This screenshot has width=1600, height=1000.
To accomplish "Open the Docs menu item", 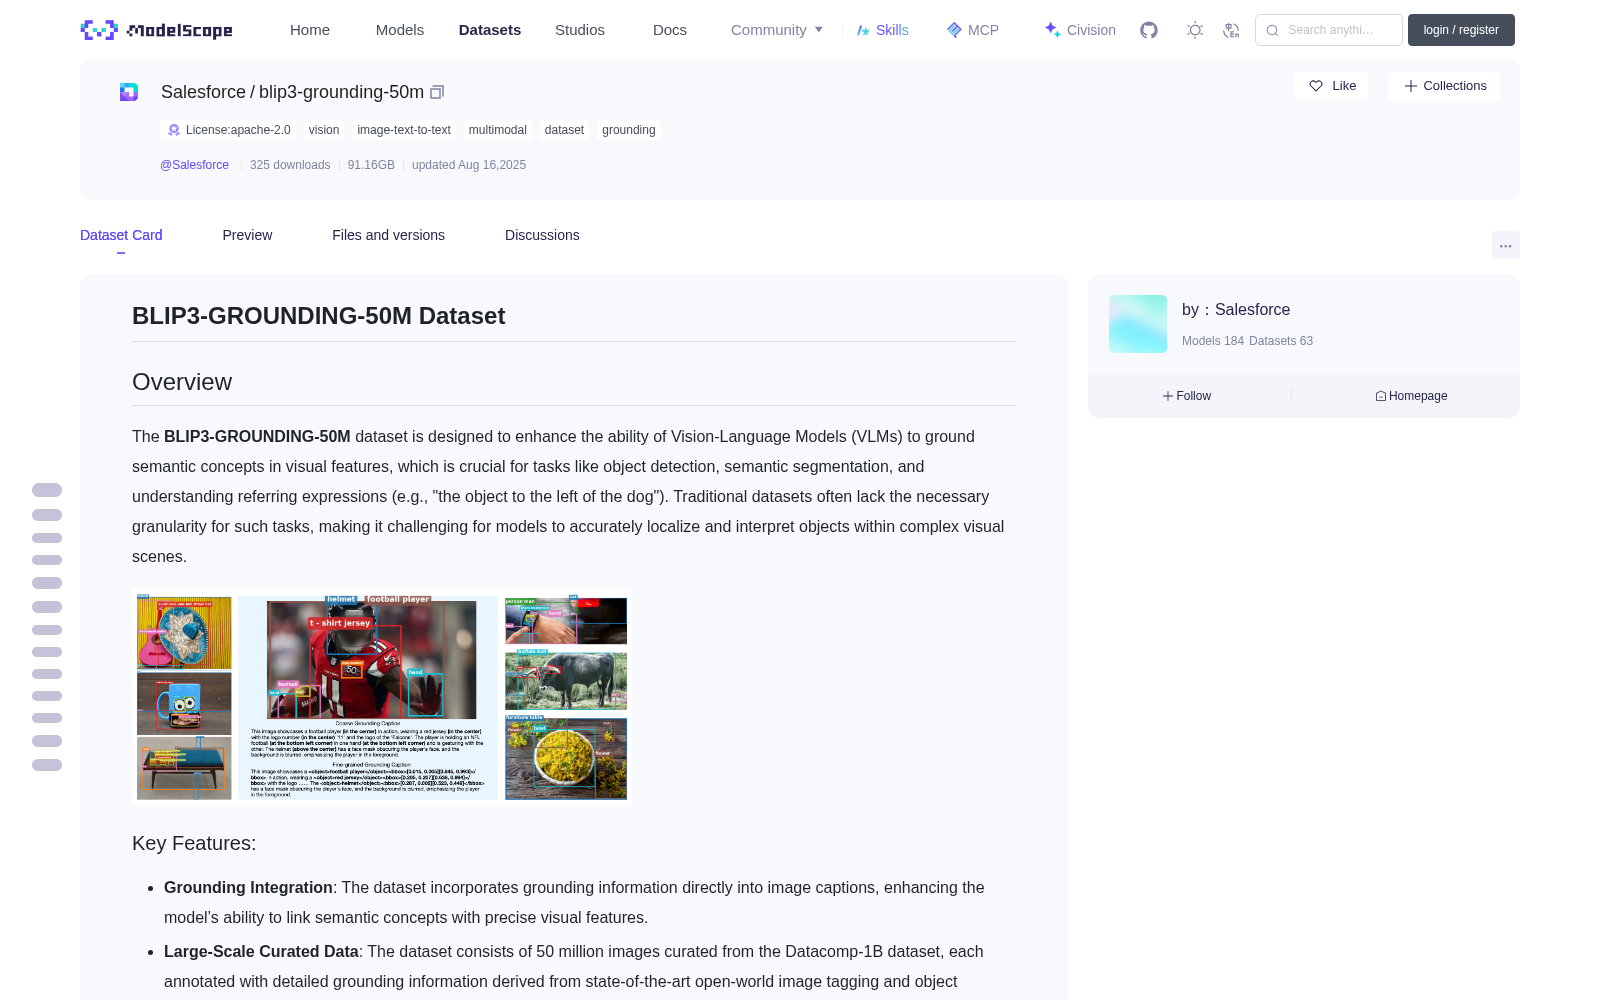I will click(x=670, y=30).
